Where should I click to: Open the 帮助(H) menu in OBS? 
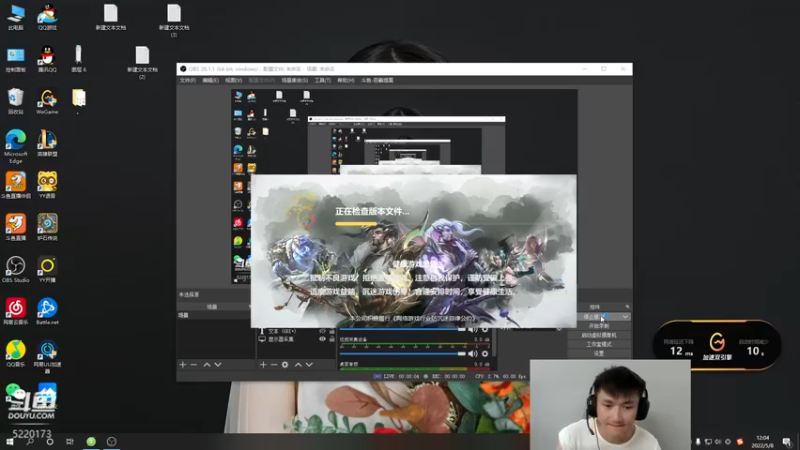[x=345, y=81]
